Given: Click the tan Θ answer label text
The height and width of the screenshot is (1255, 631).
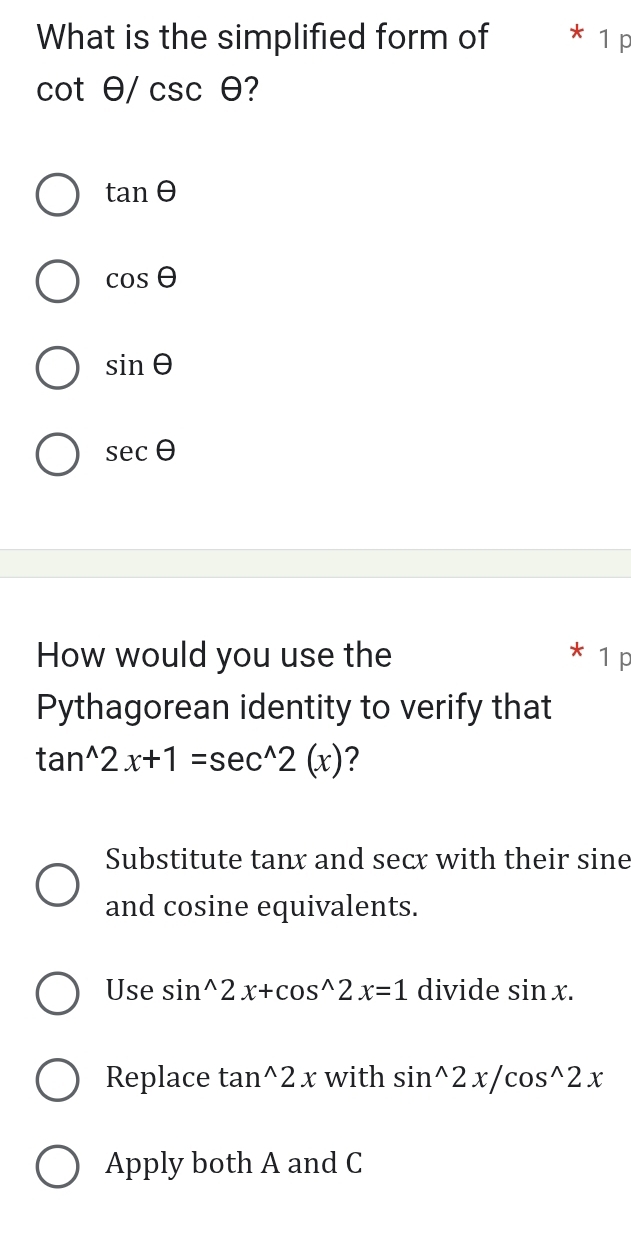Looking at the screenshot, I should pos(140,193).
